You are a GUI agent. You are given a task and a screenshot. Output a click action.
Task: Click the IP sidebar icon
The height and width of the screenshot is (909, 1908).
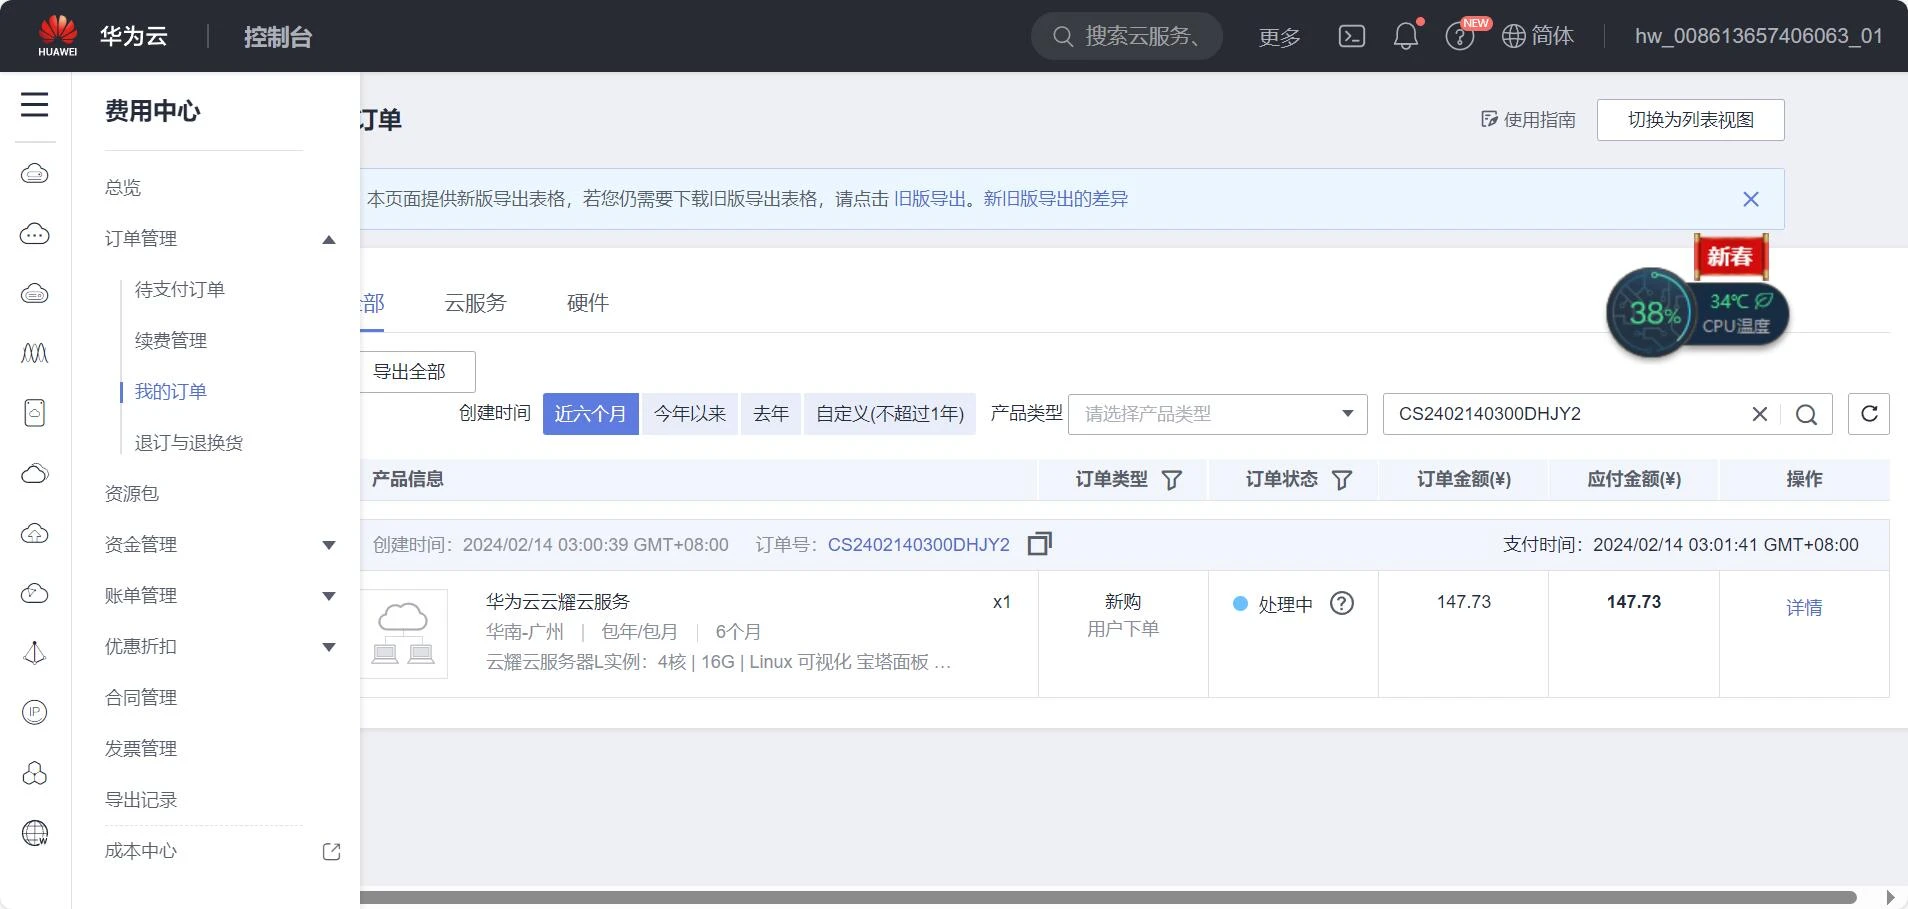click(x=35, y=712)
